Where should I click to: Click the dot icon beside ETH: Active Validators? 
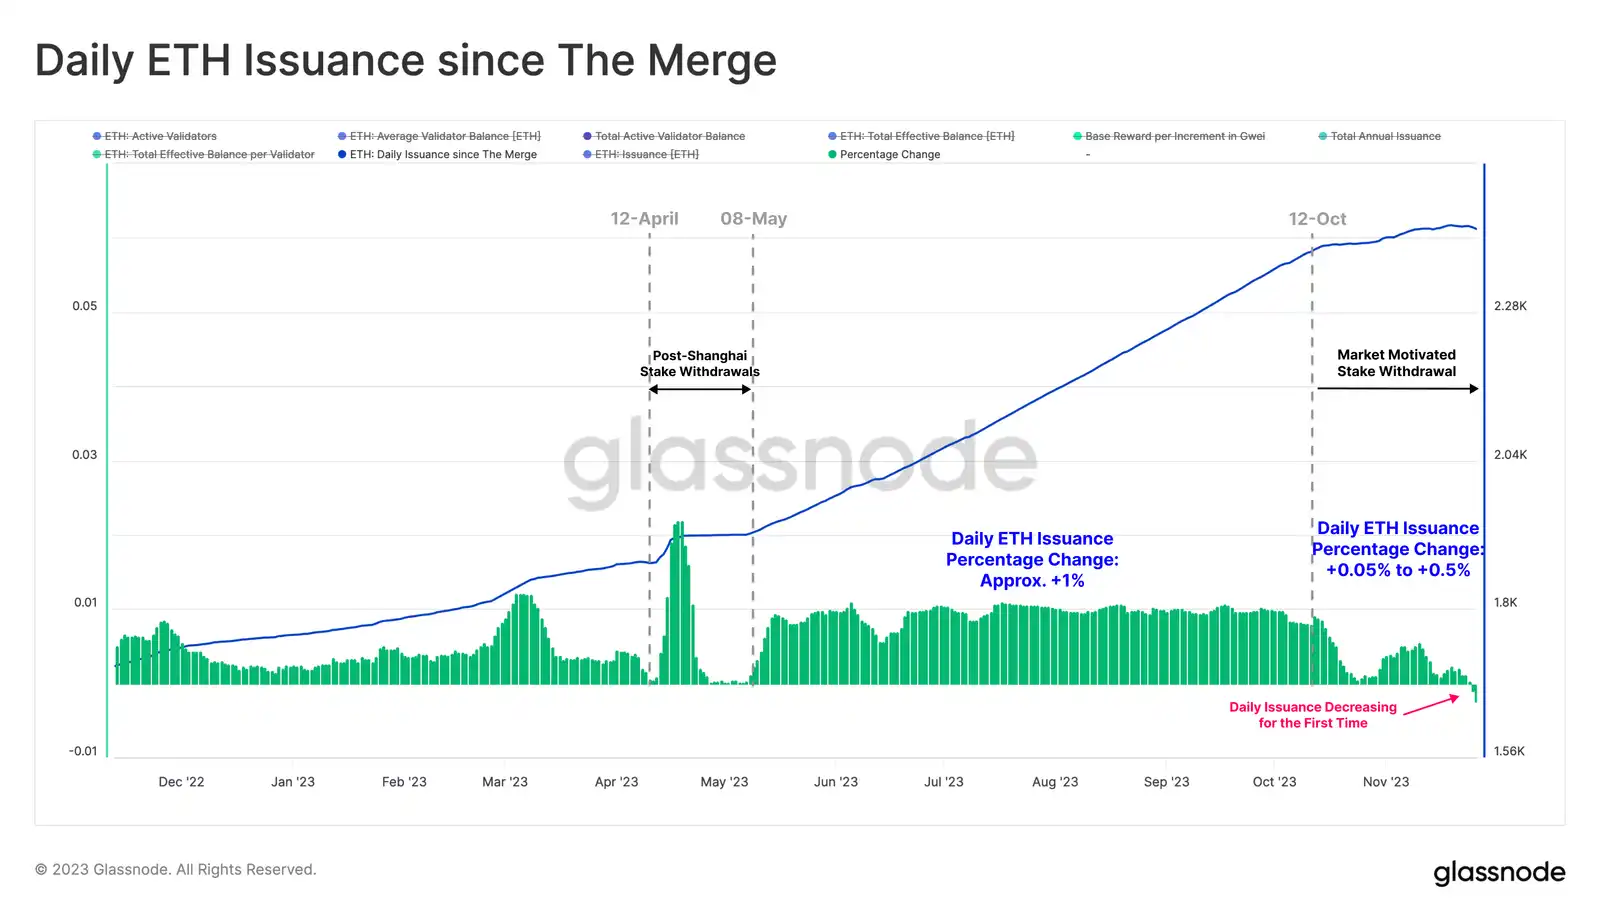pyautogui.click(x=97, y=136)
